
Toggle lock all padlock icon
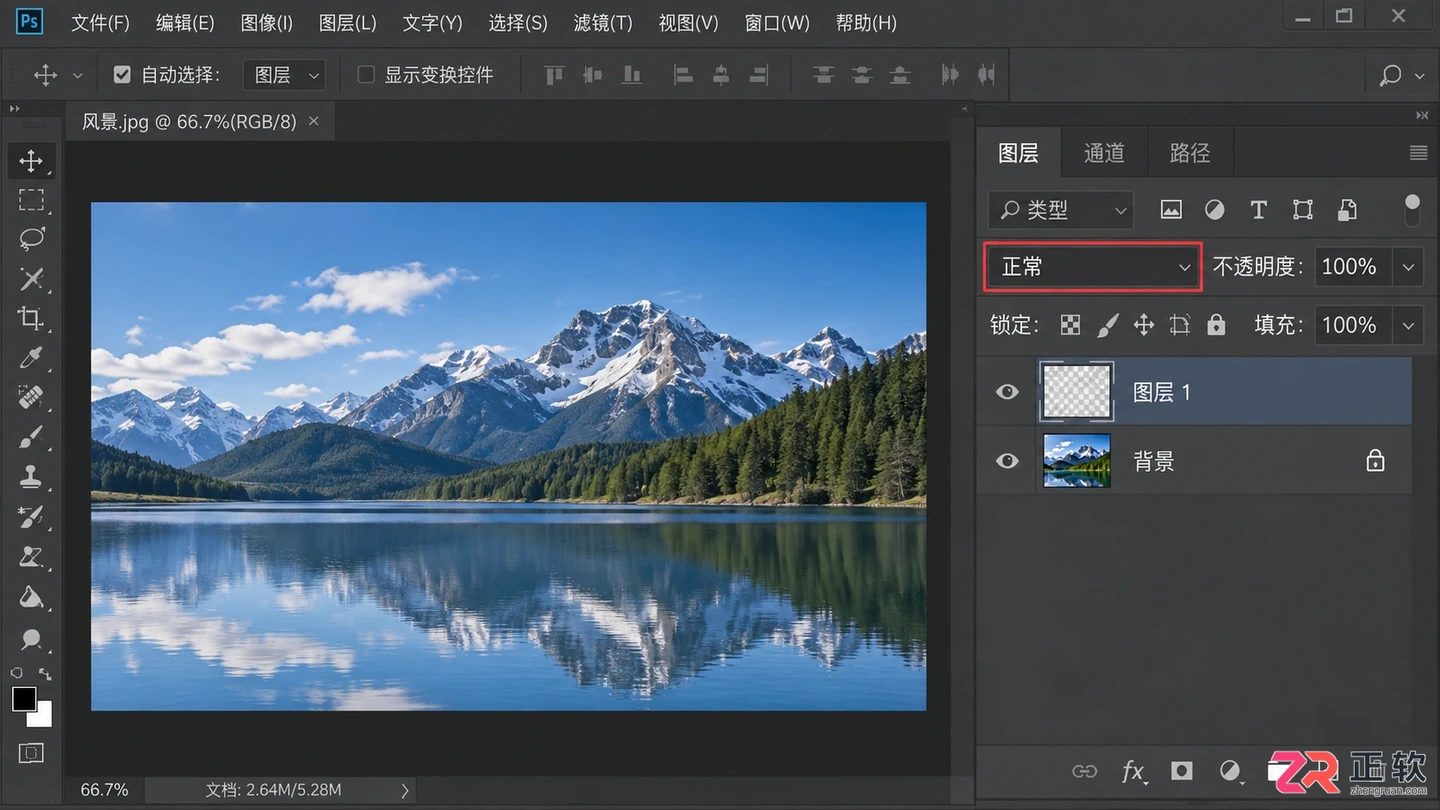click(1216, 325)
